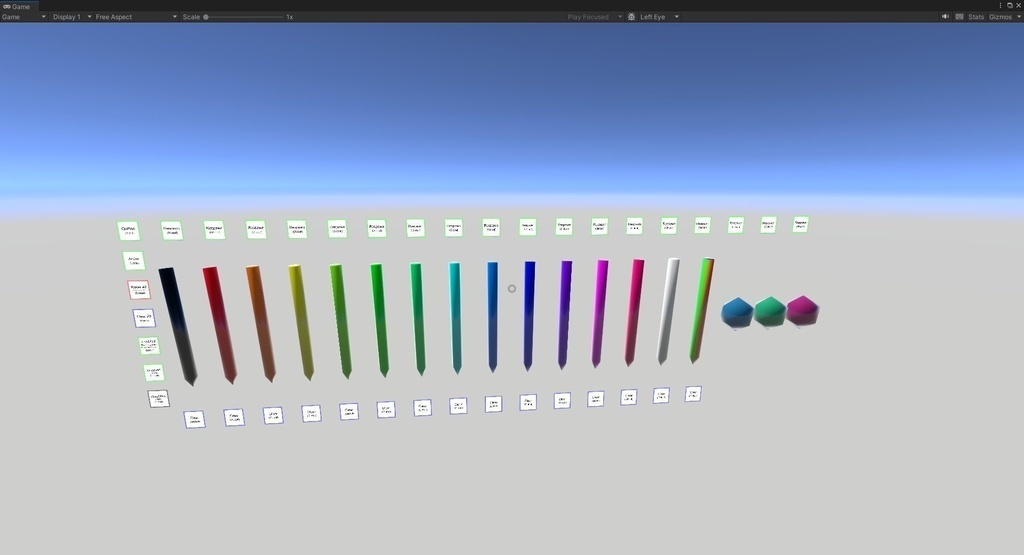Click green-bordered button above the magenta pen
Screen dimensions: 1024x555
coord(600,226)
